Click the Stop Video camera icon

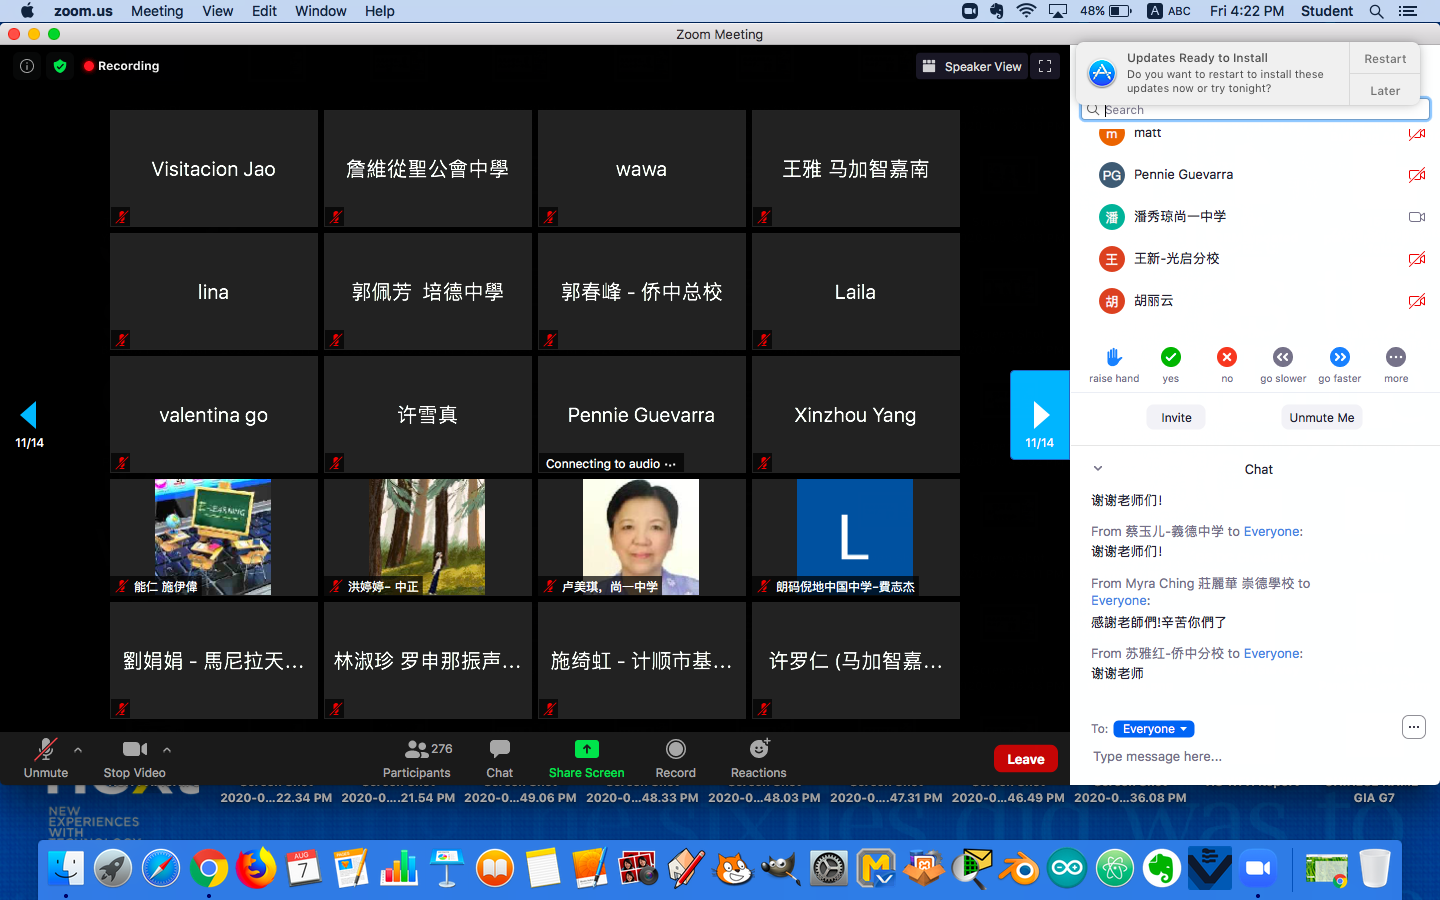(x=135, y=749)
